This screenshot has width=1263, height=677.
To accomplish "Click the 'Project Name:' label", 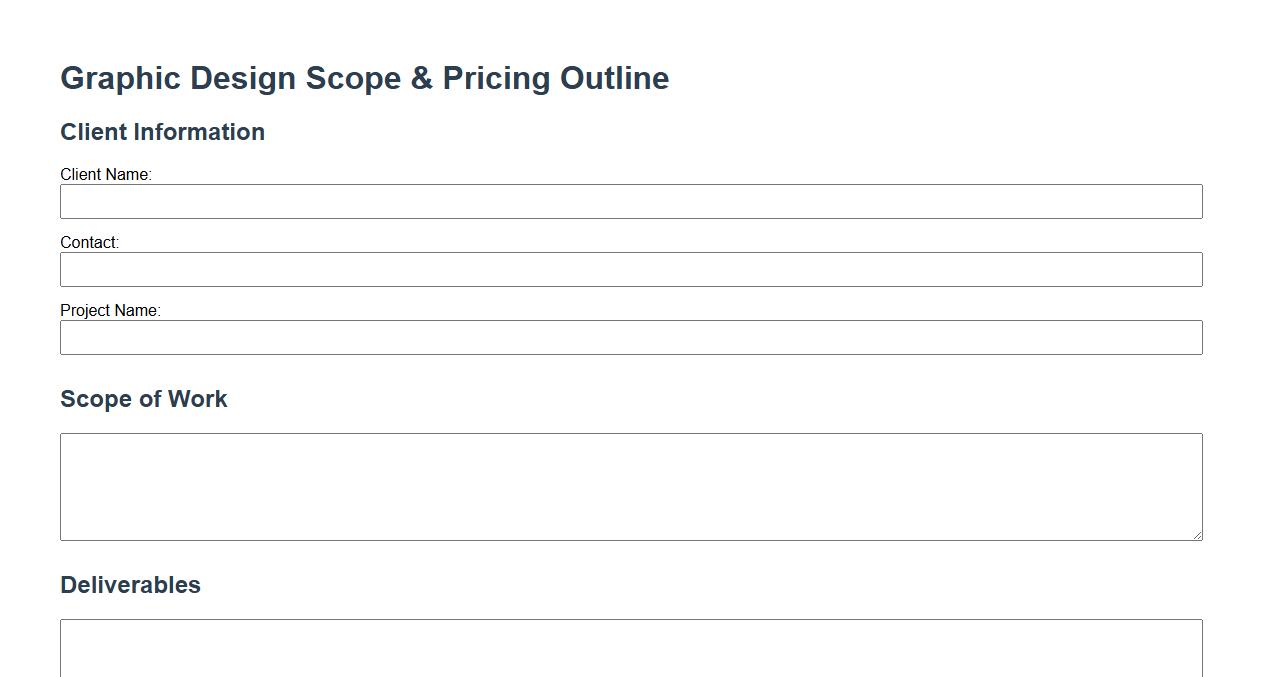I will click(110, 310).
